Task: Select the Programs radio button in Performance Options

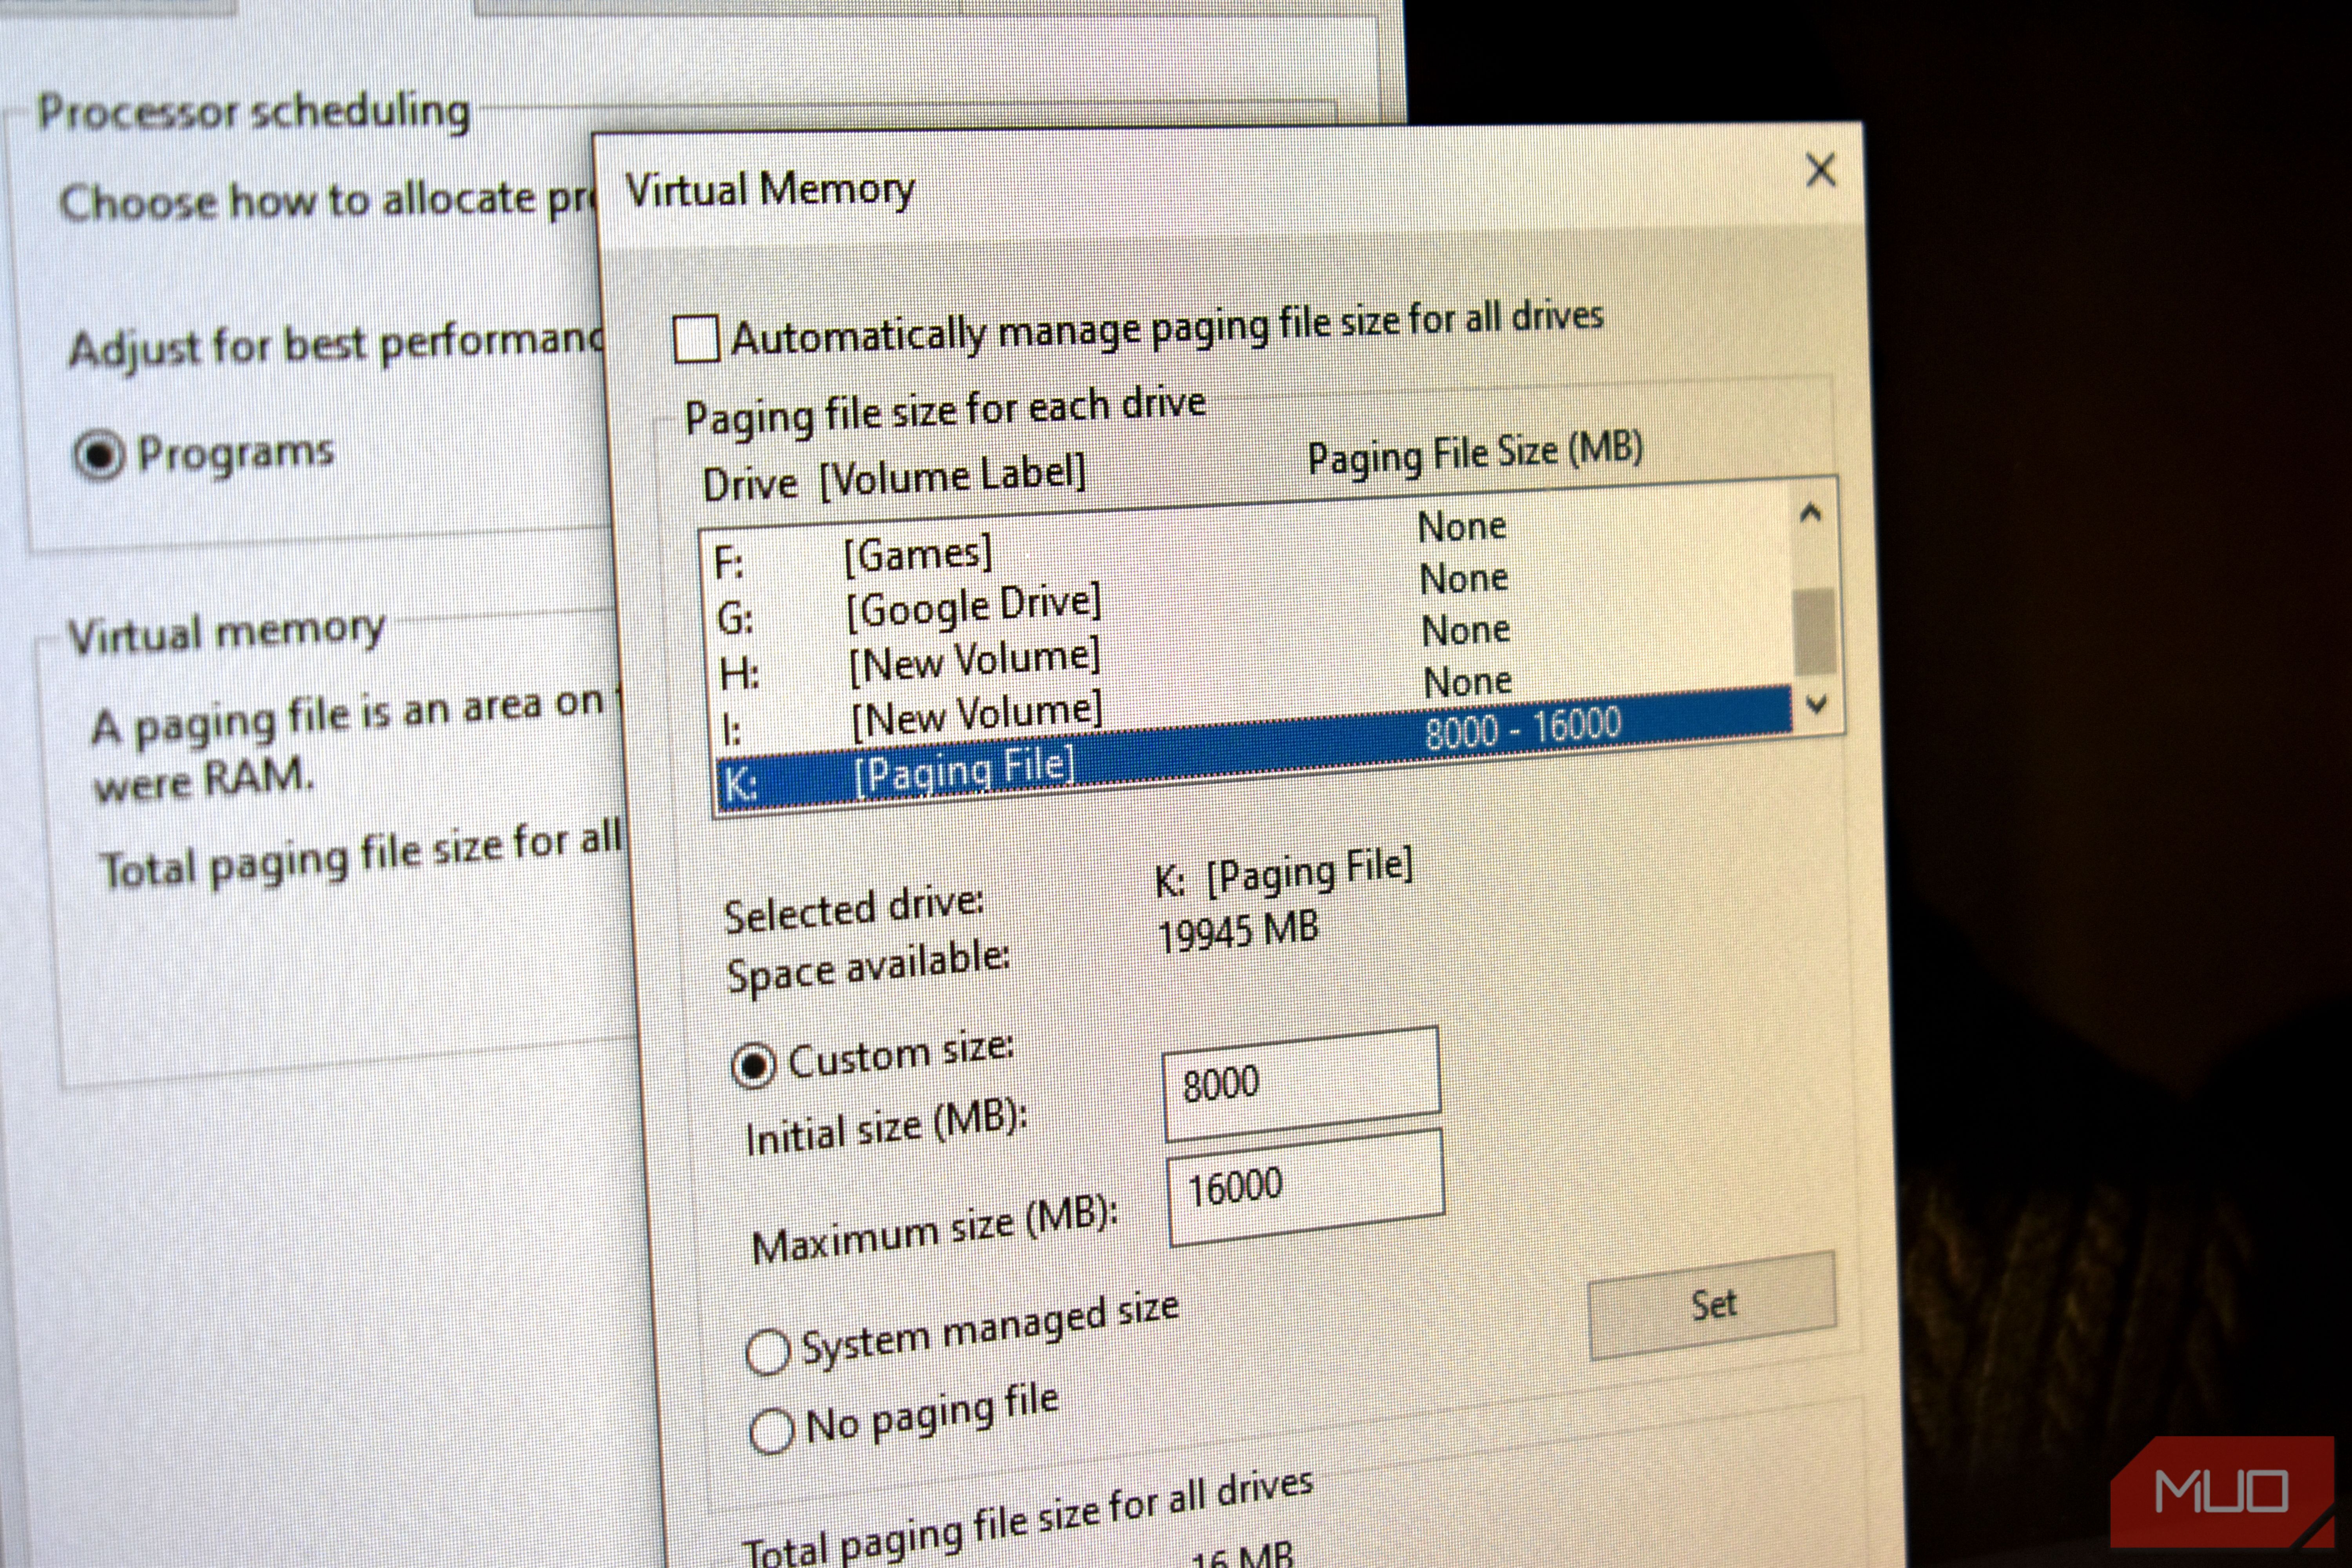Action: 99,456
